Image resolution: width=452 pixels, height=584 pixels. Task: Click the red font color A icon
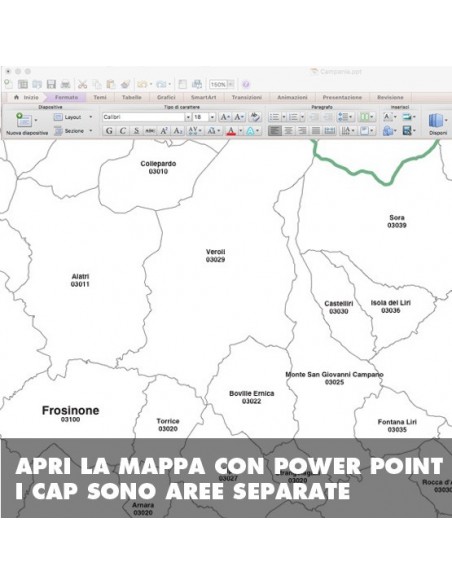tap(231, 131)
